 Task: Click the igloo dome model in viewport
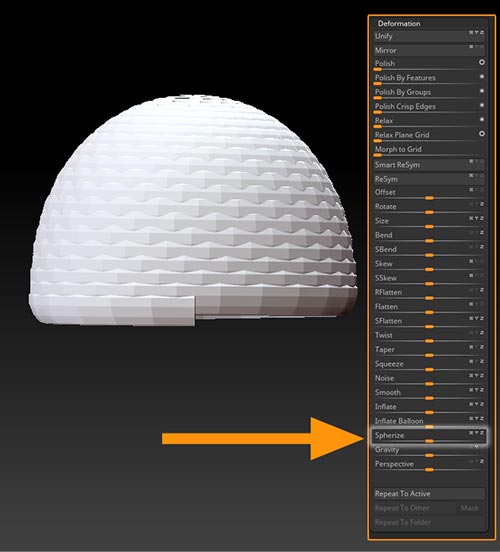[x=193, y=210]
